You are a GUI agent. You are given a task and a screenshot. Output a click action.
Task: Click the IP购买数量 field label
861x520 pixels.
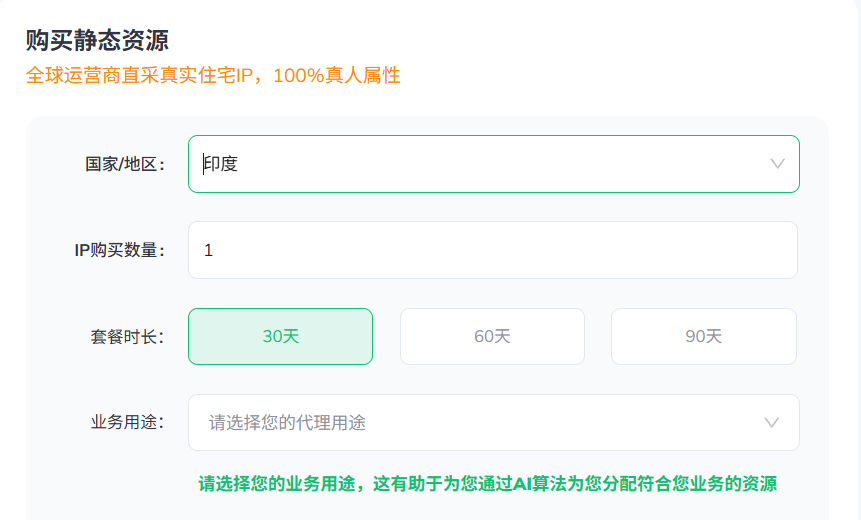click(119, 250)
